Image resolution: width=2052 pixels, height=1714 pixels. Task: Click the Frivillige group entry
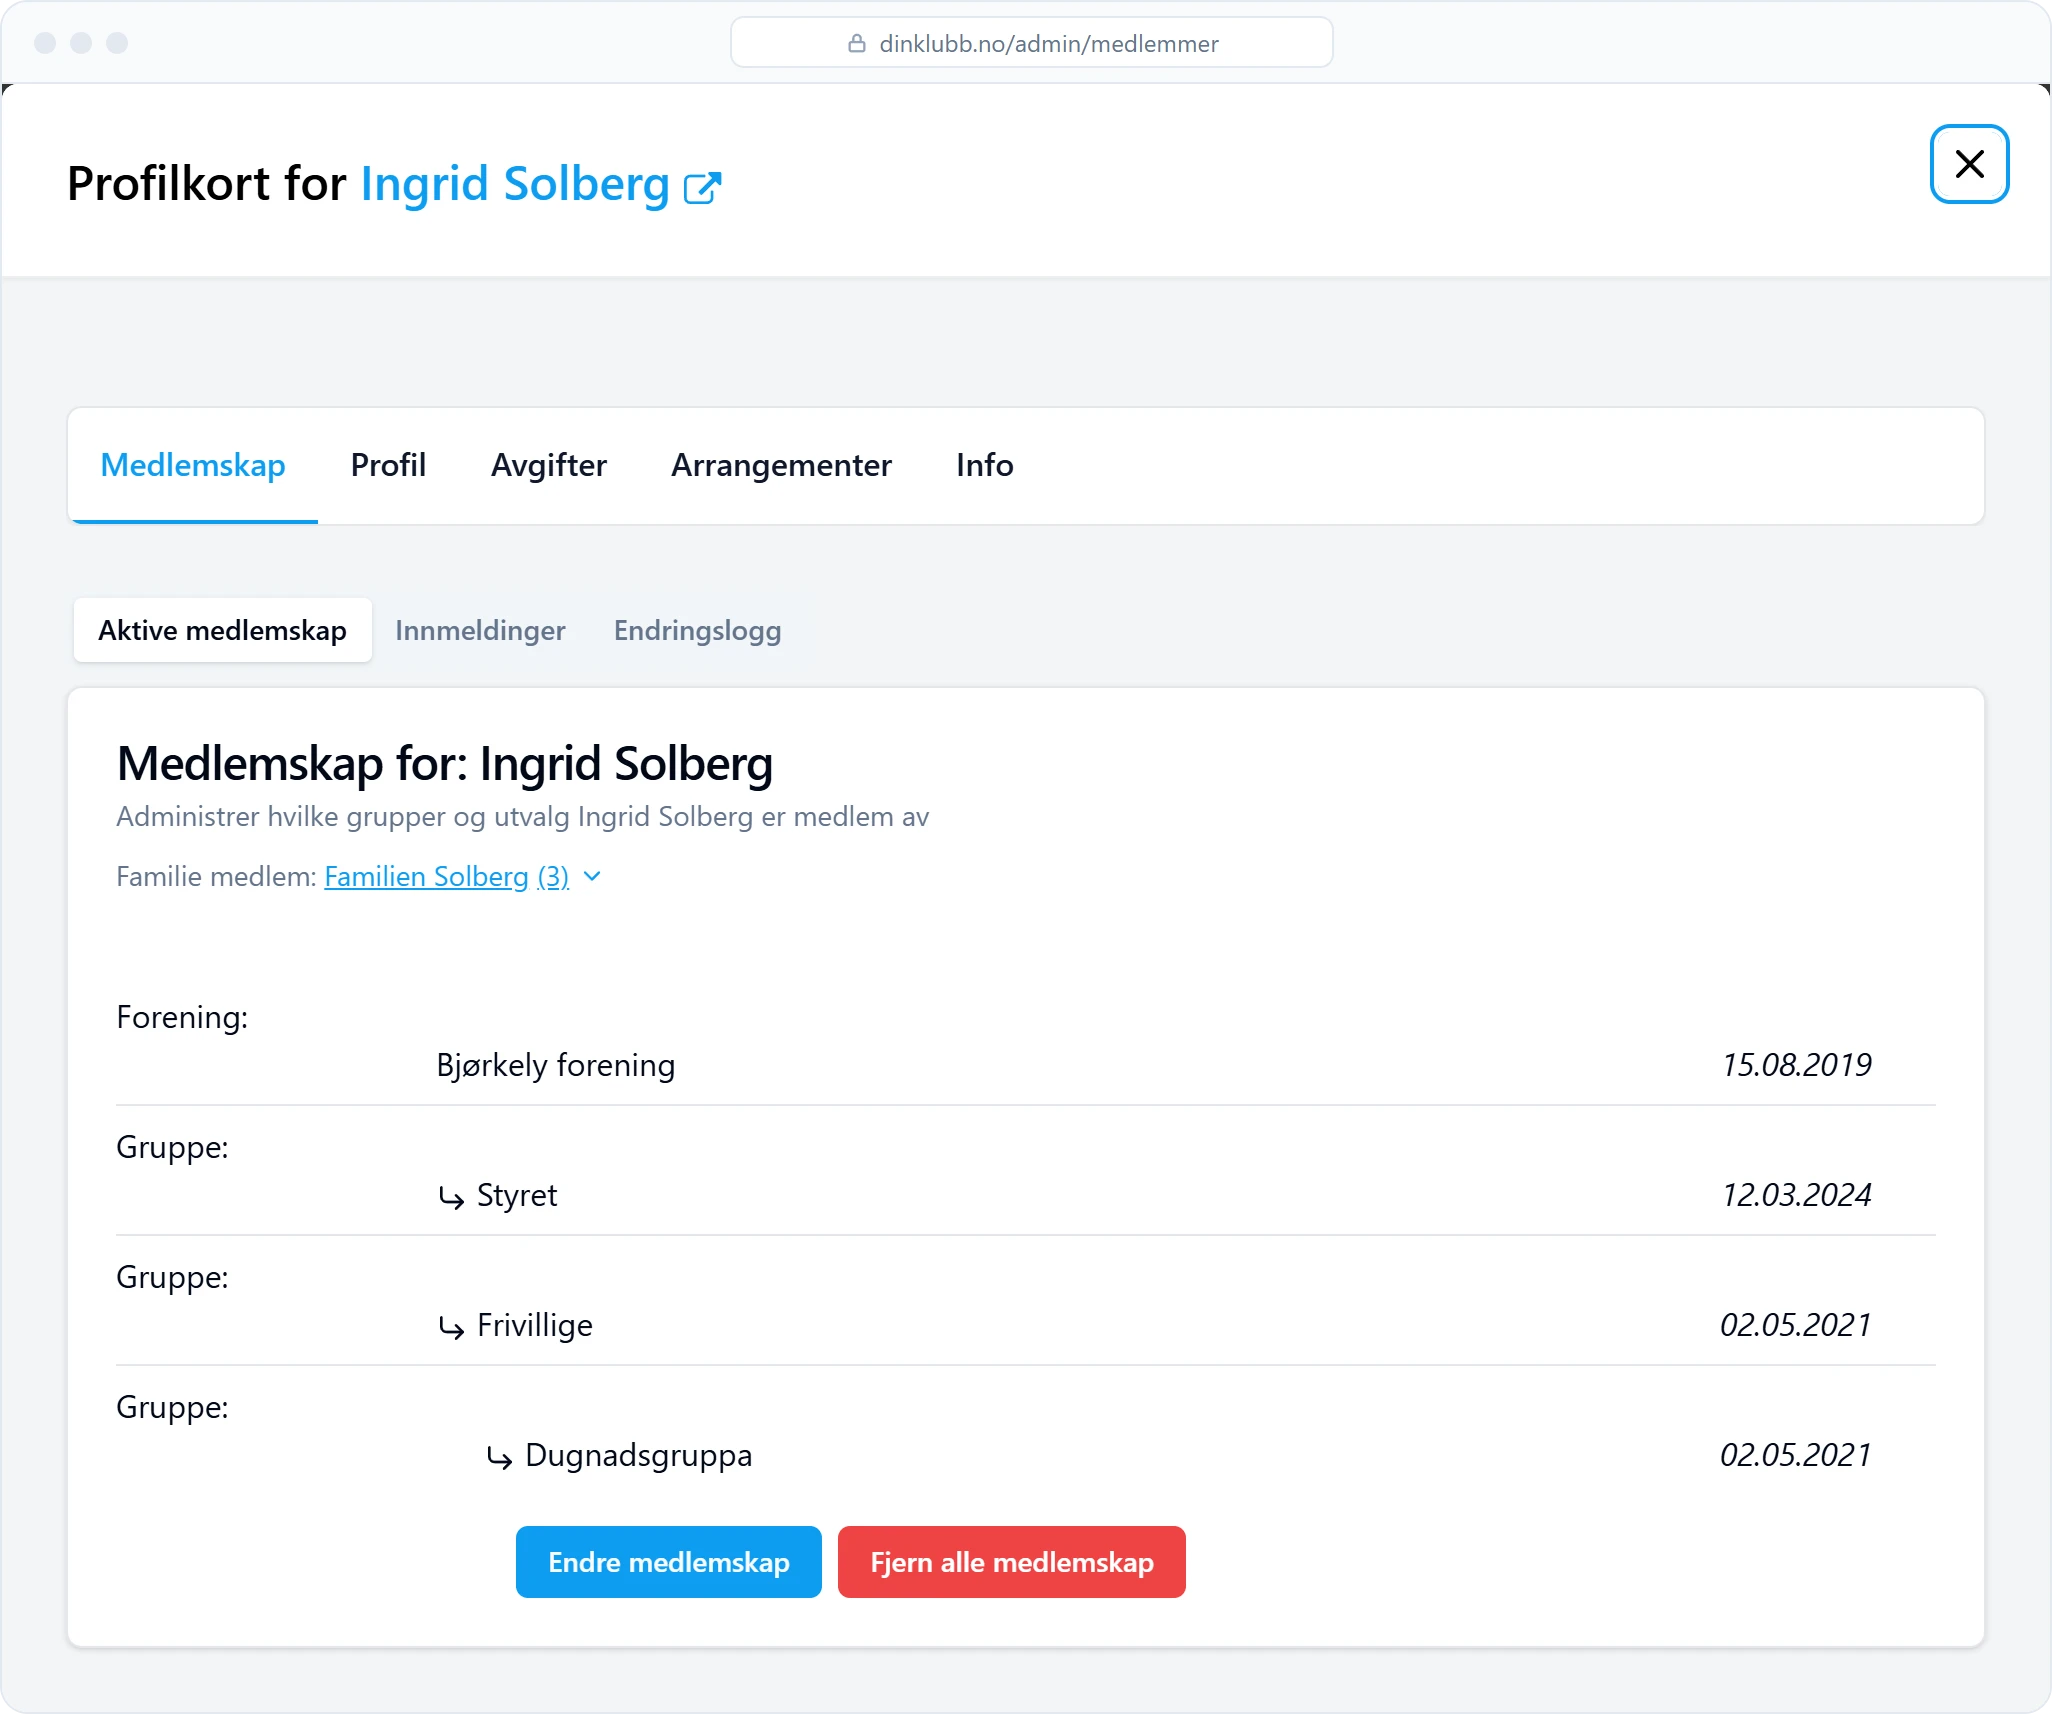click(x=534, y=1325)
